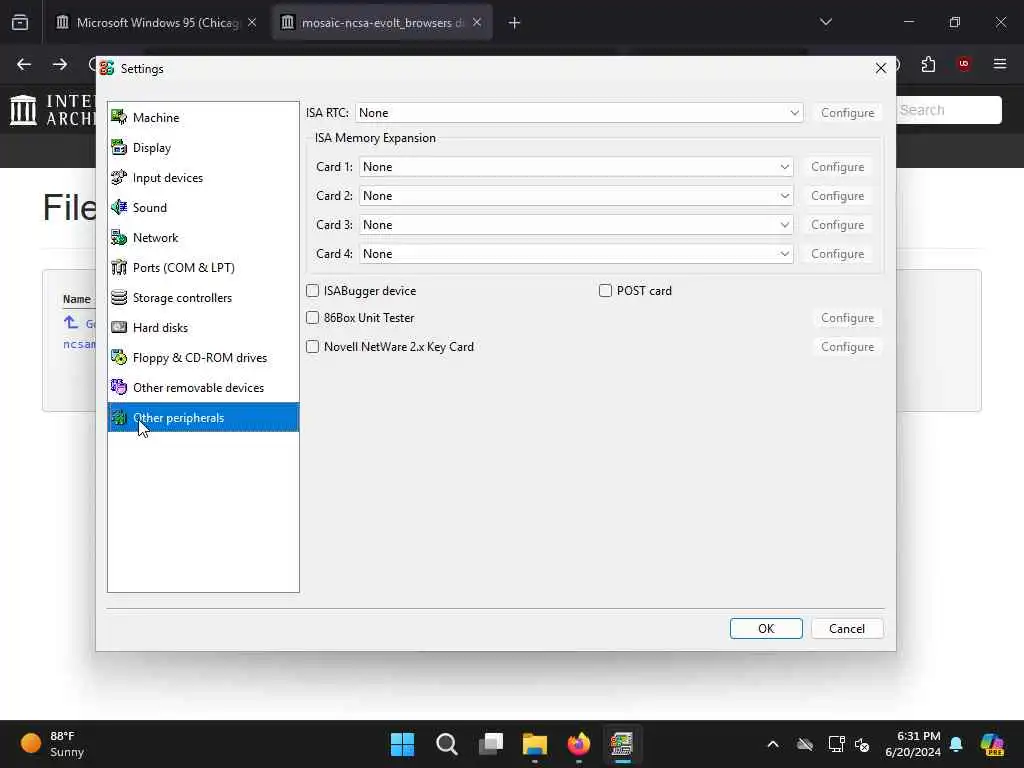
Task: Select the Storage controllers icon
Action: (119, 298)
